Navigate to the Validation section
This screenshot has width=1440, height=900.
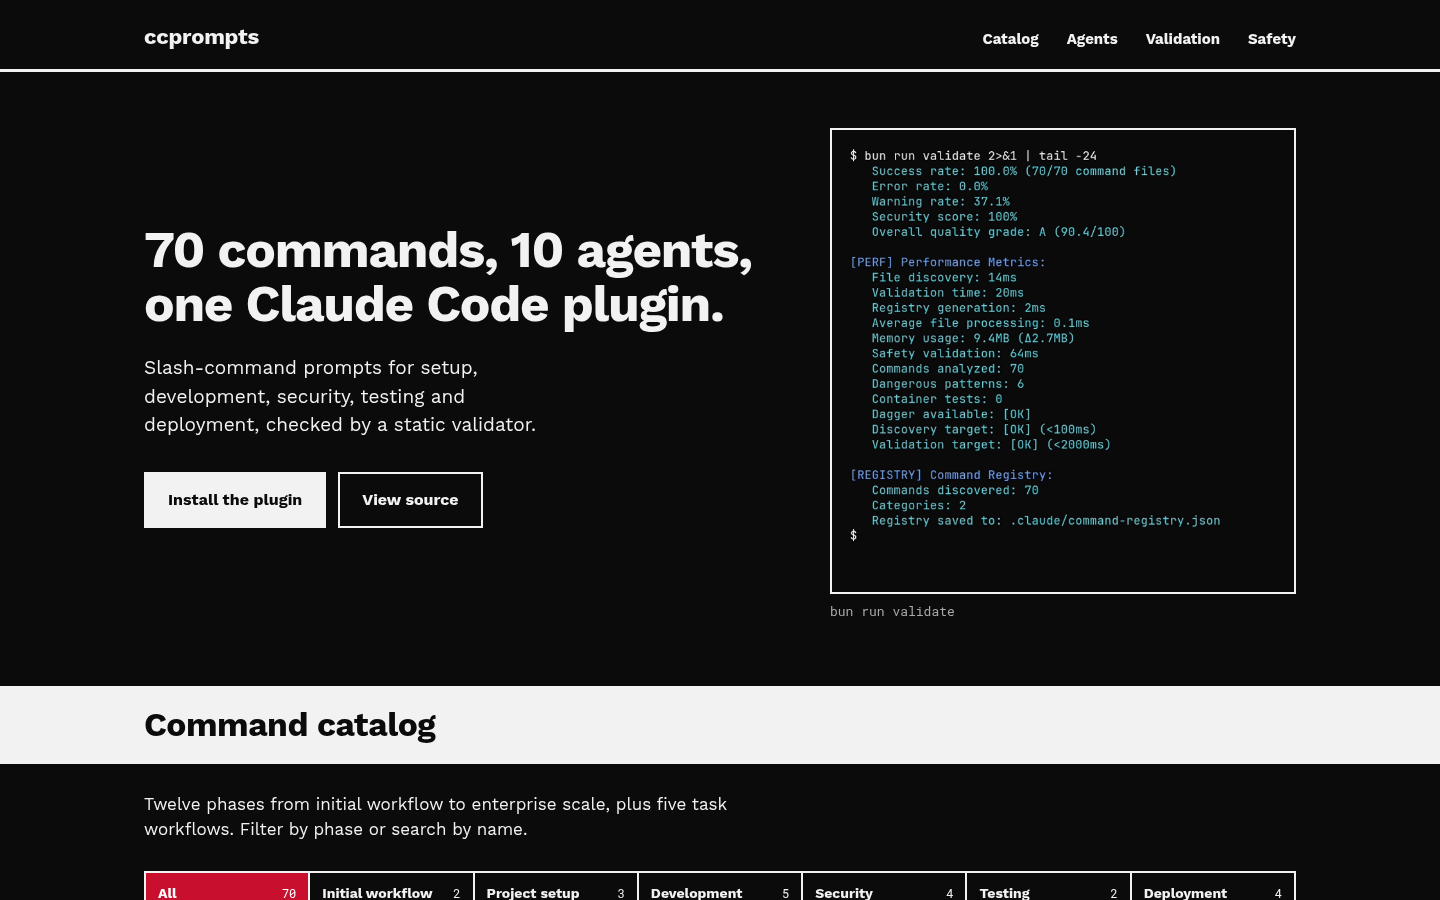coord(1182,39)
